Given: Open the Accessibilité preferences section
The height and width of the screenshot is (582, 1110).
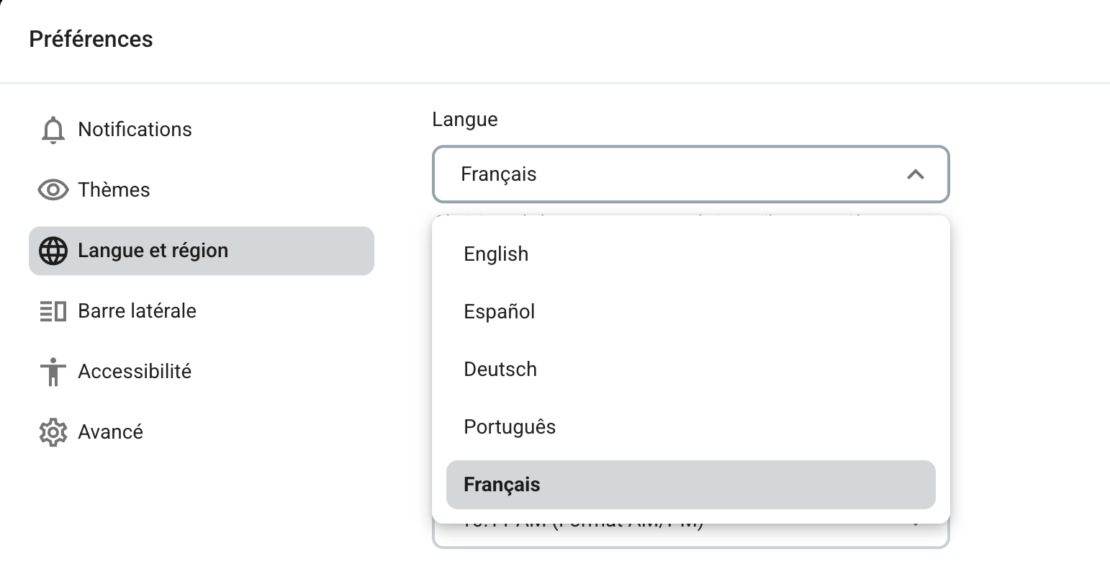Looking at the screenshot, I should coord(133,370).
